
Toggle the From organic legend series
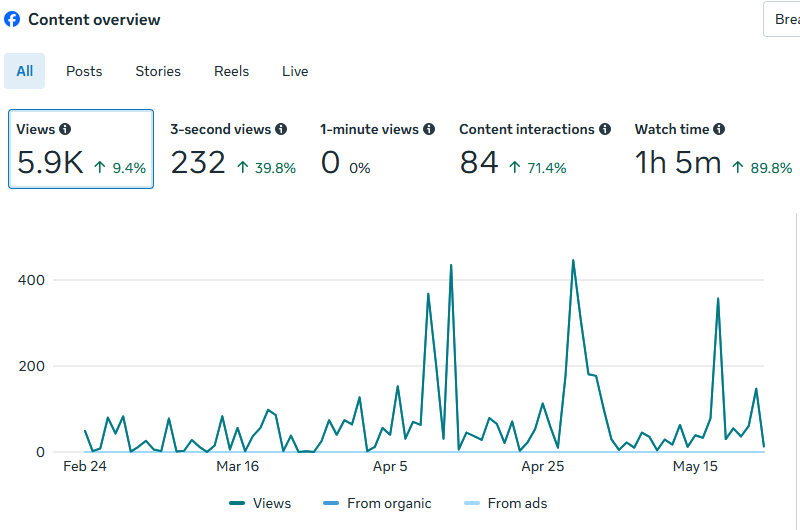(377, 503)
